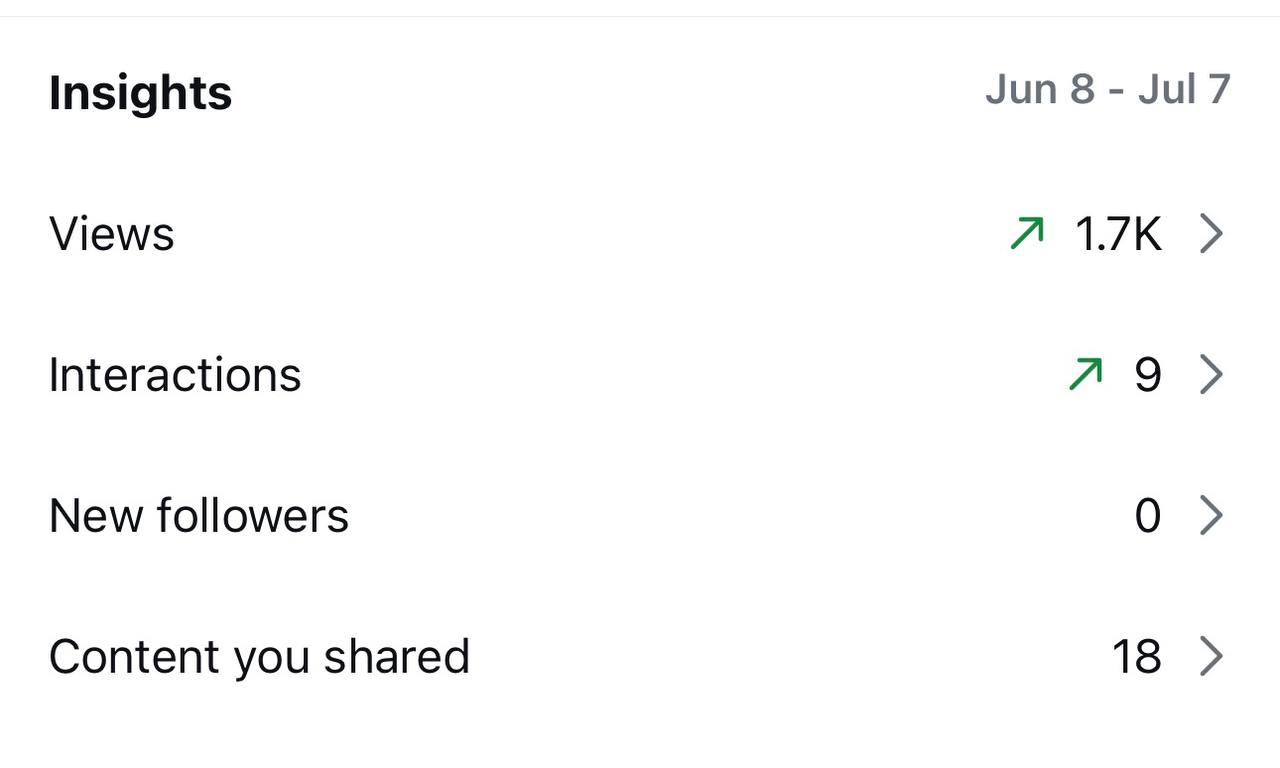Viewport: 1280px width, 768px height.
Task: Click the green trend arrow beside Interactions
Action: pyautogui.click(x=1086, y=375)
